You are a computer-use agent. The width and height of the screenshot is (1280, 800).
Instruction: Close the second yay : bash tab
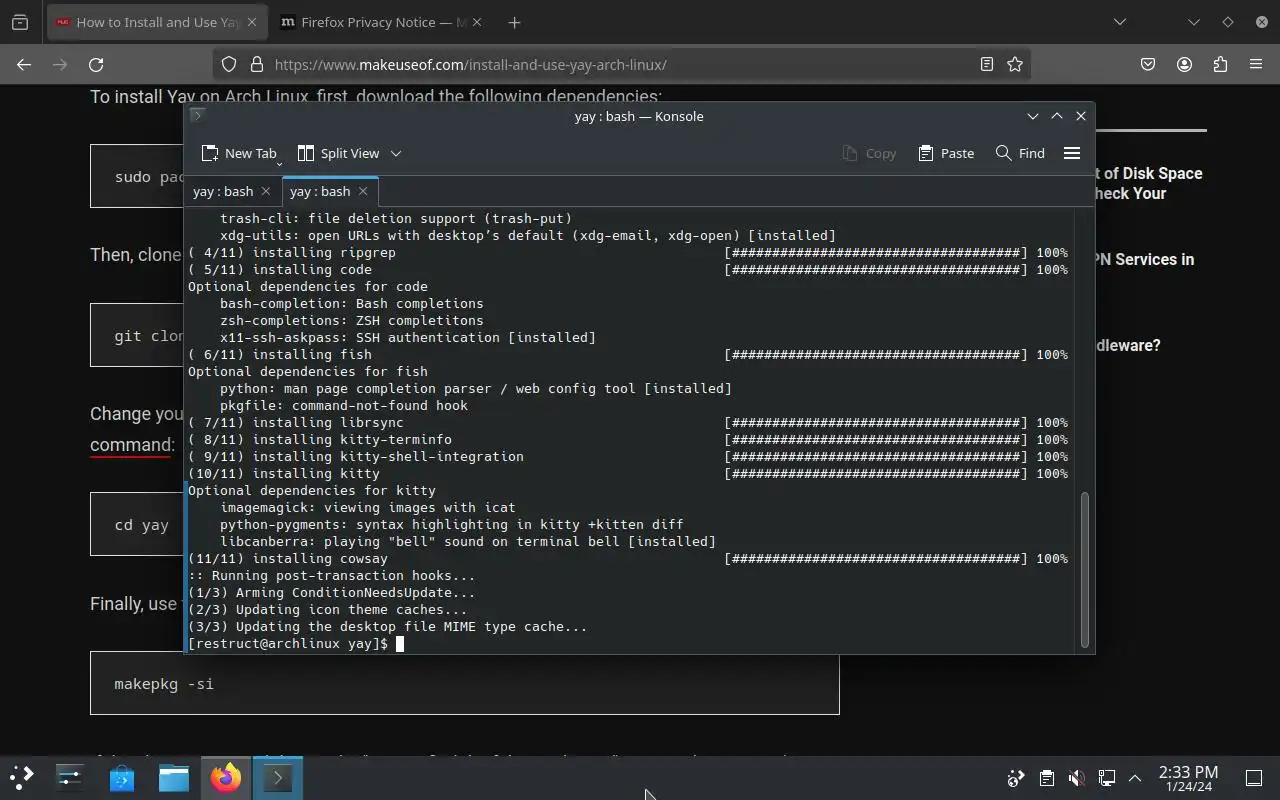click(363, 191)
